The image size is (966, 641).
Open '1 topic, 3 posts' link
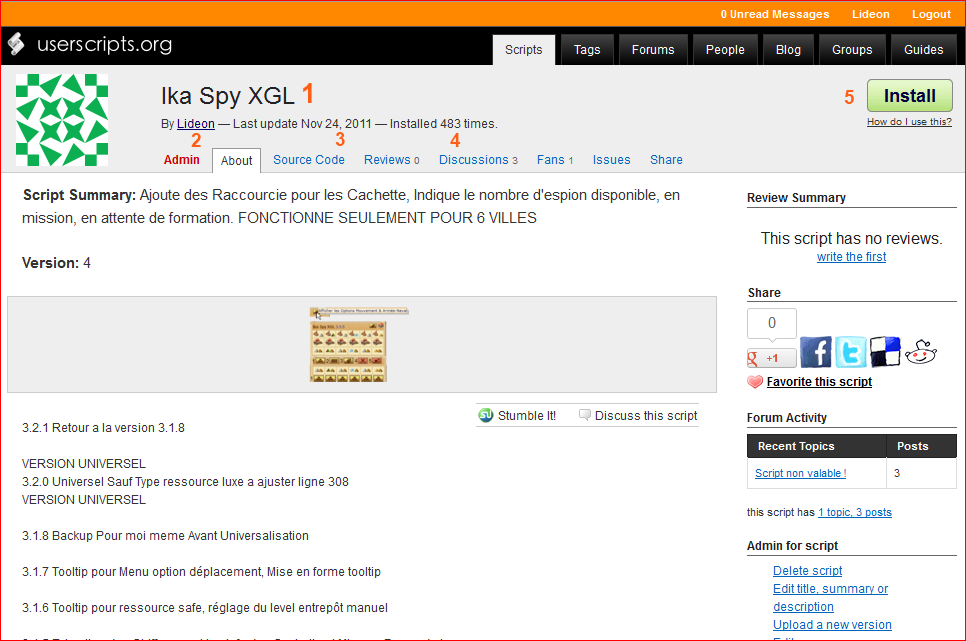click(854, 512)
